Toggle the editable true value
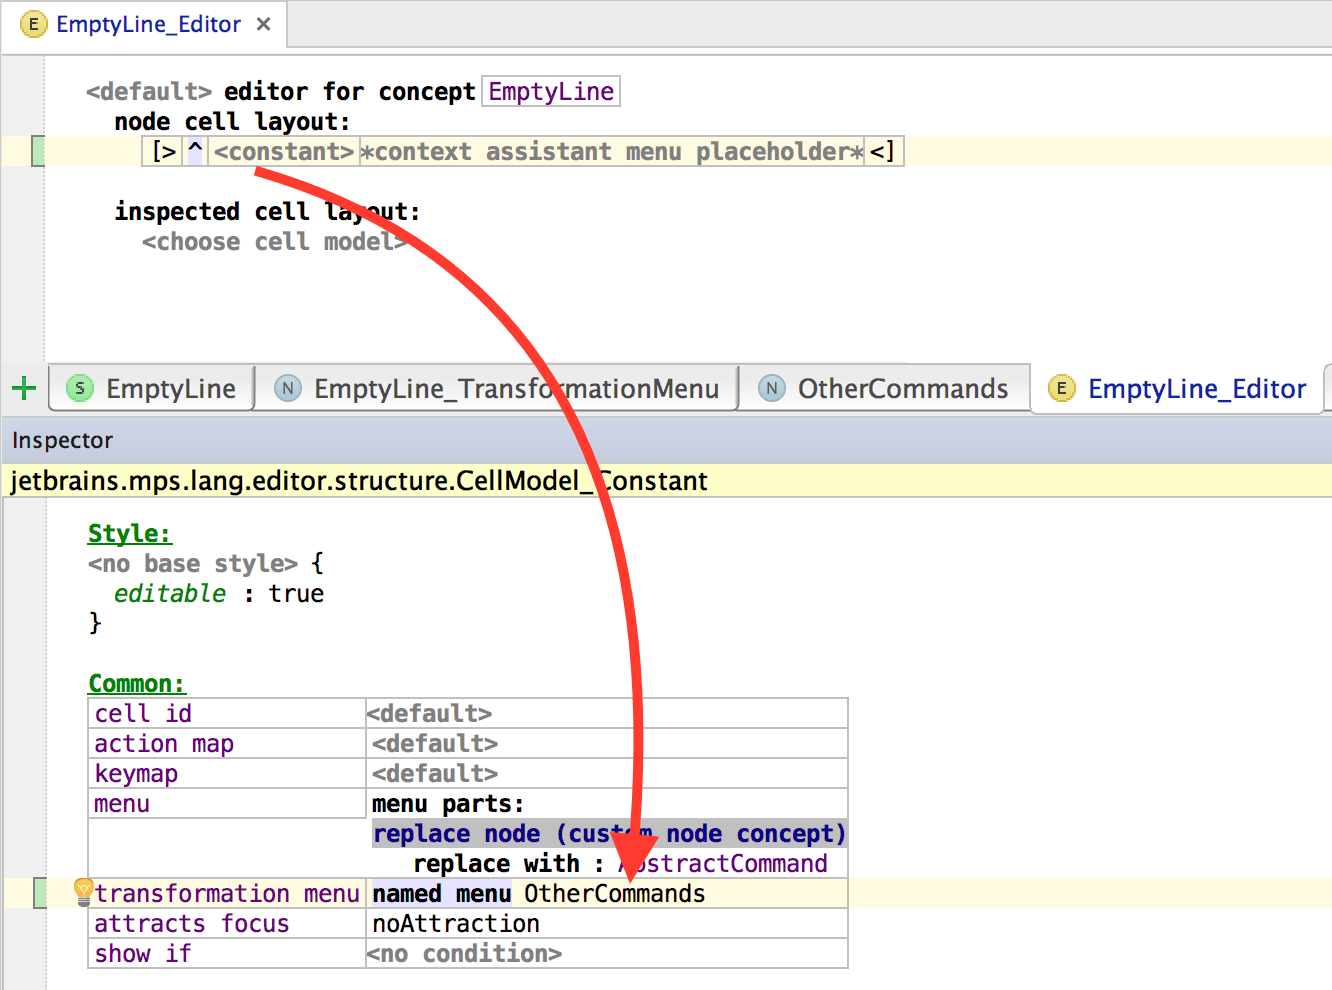This screenshot has height=990, width=1332. click(x=296, y=593)
